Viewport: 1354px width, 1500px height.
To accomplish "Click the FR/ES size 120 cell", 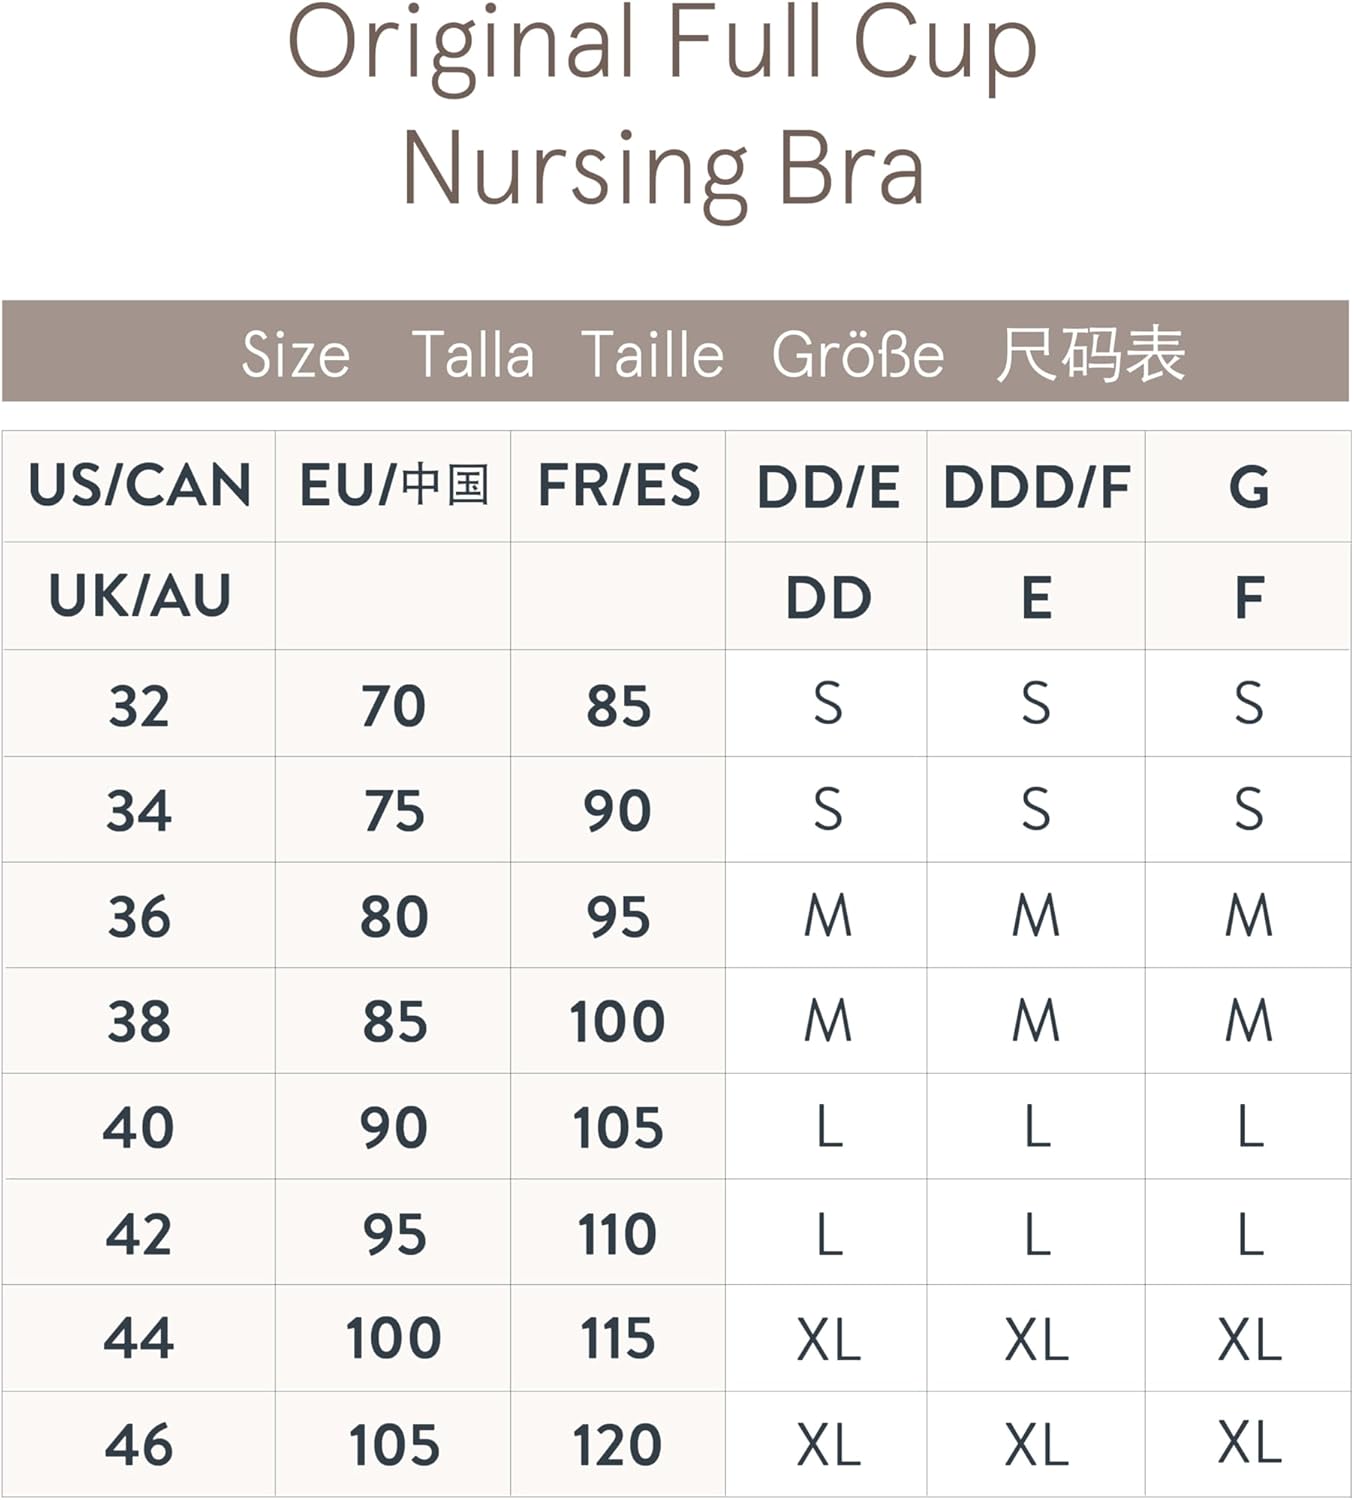I will [x=618, y=1445].
